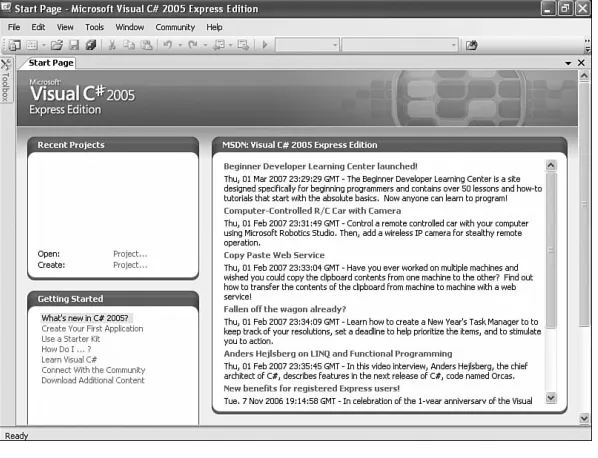The height and width of the screenshot is (458, 598).
Task: Click the Save All toolbar icon
Action: (x=91, y=45)
